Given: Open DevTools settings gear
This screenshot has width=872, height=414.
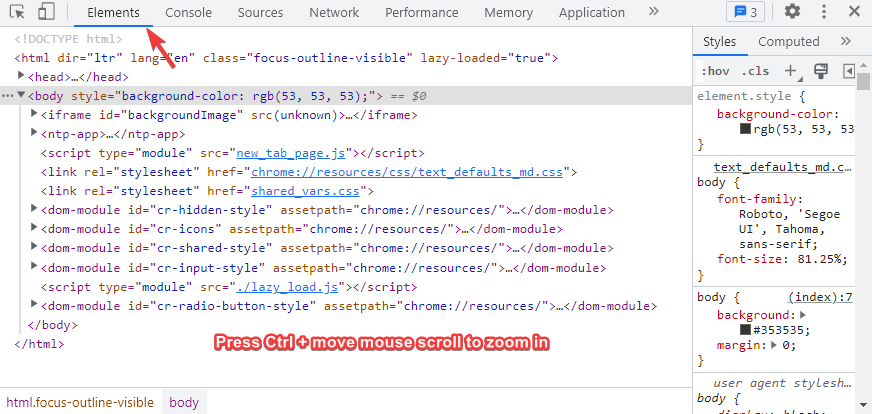Looking at the screenshot, I should (x=792, y=12).
